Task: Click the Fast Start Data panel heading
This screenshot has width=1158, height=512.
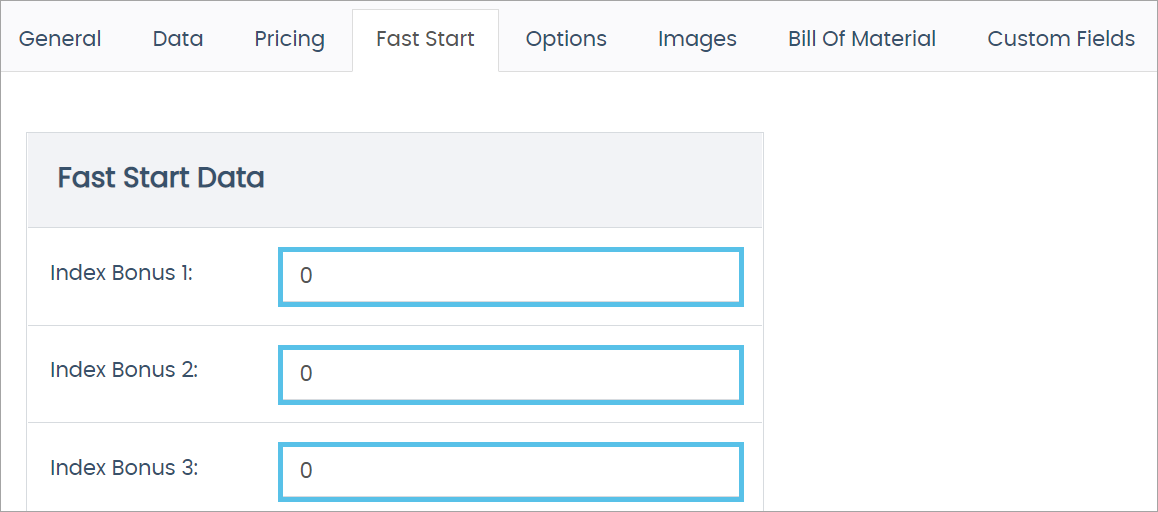Action: (x=161, y=178)
